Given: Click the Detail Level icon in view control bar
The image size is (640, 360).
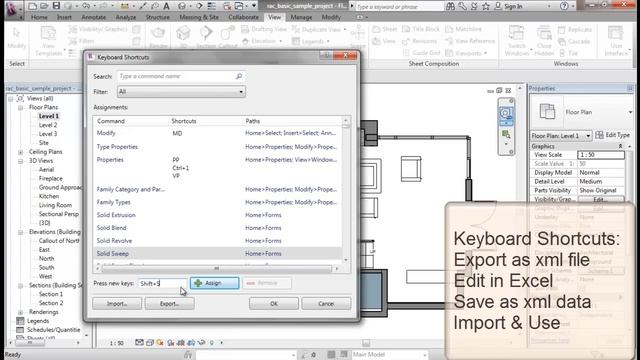Looking at the screenshot, I should click(140, 342).
